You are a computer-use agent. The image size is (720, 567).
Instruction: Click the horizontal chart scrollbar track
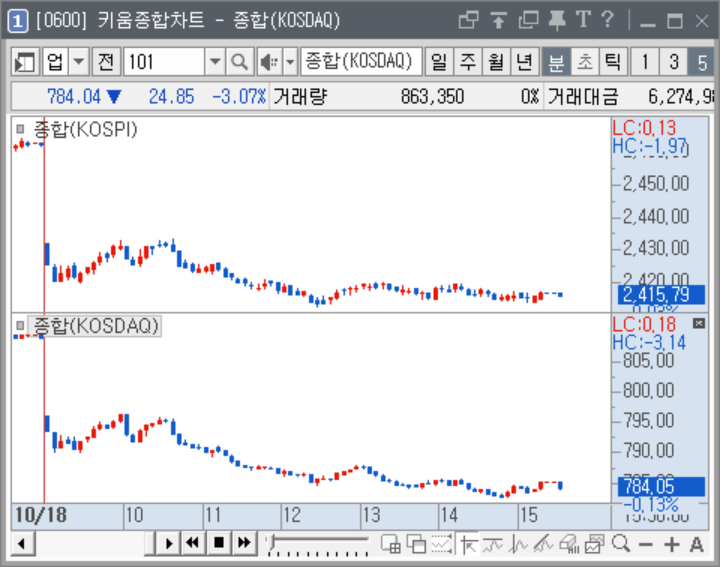click(x=90, y=544)
